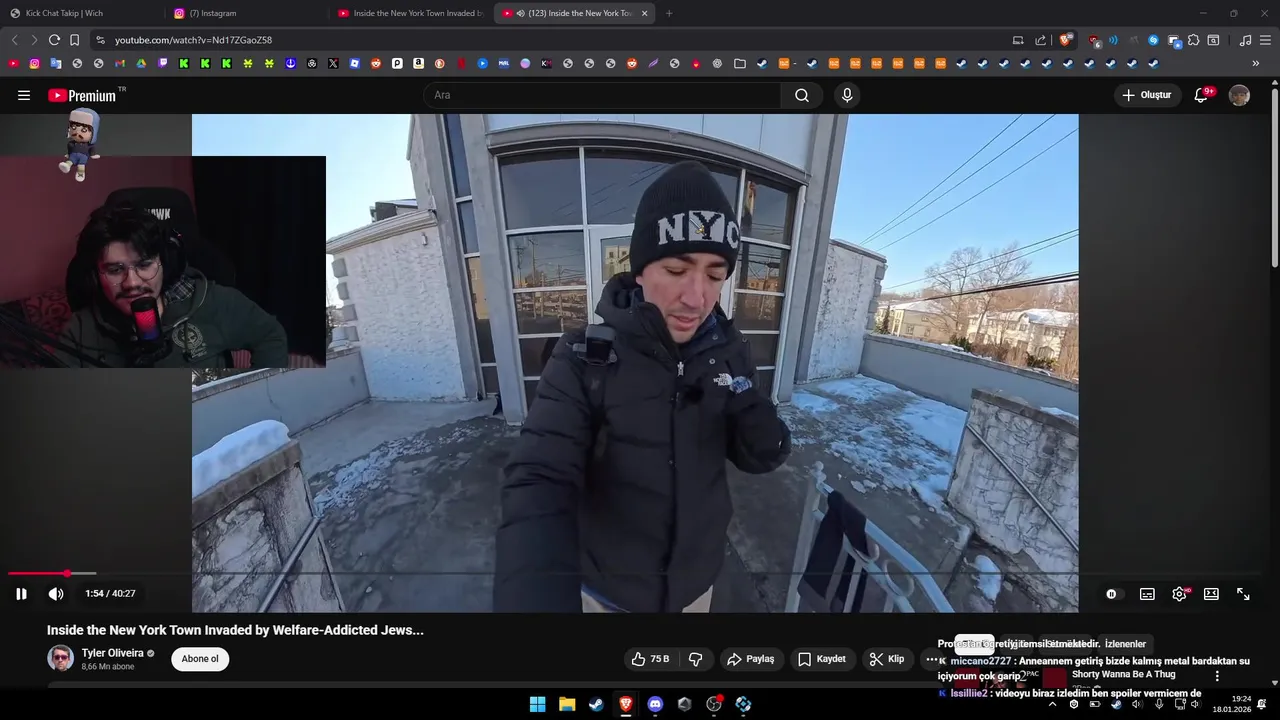Like the video with 75 B likes
Viewport: 1280px width, 720px height.
pyautogui.click(x=650, y=659)
